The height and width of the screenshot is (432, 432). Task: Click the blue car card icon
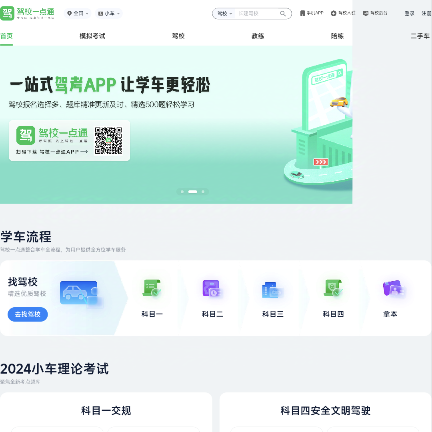click(x=80, y=293)
